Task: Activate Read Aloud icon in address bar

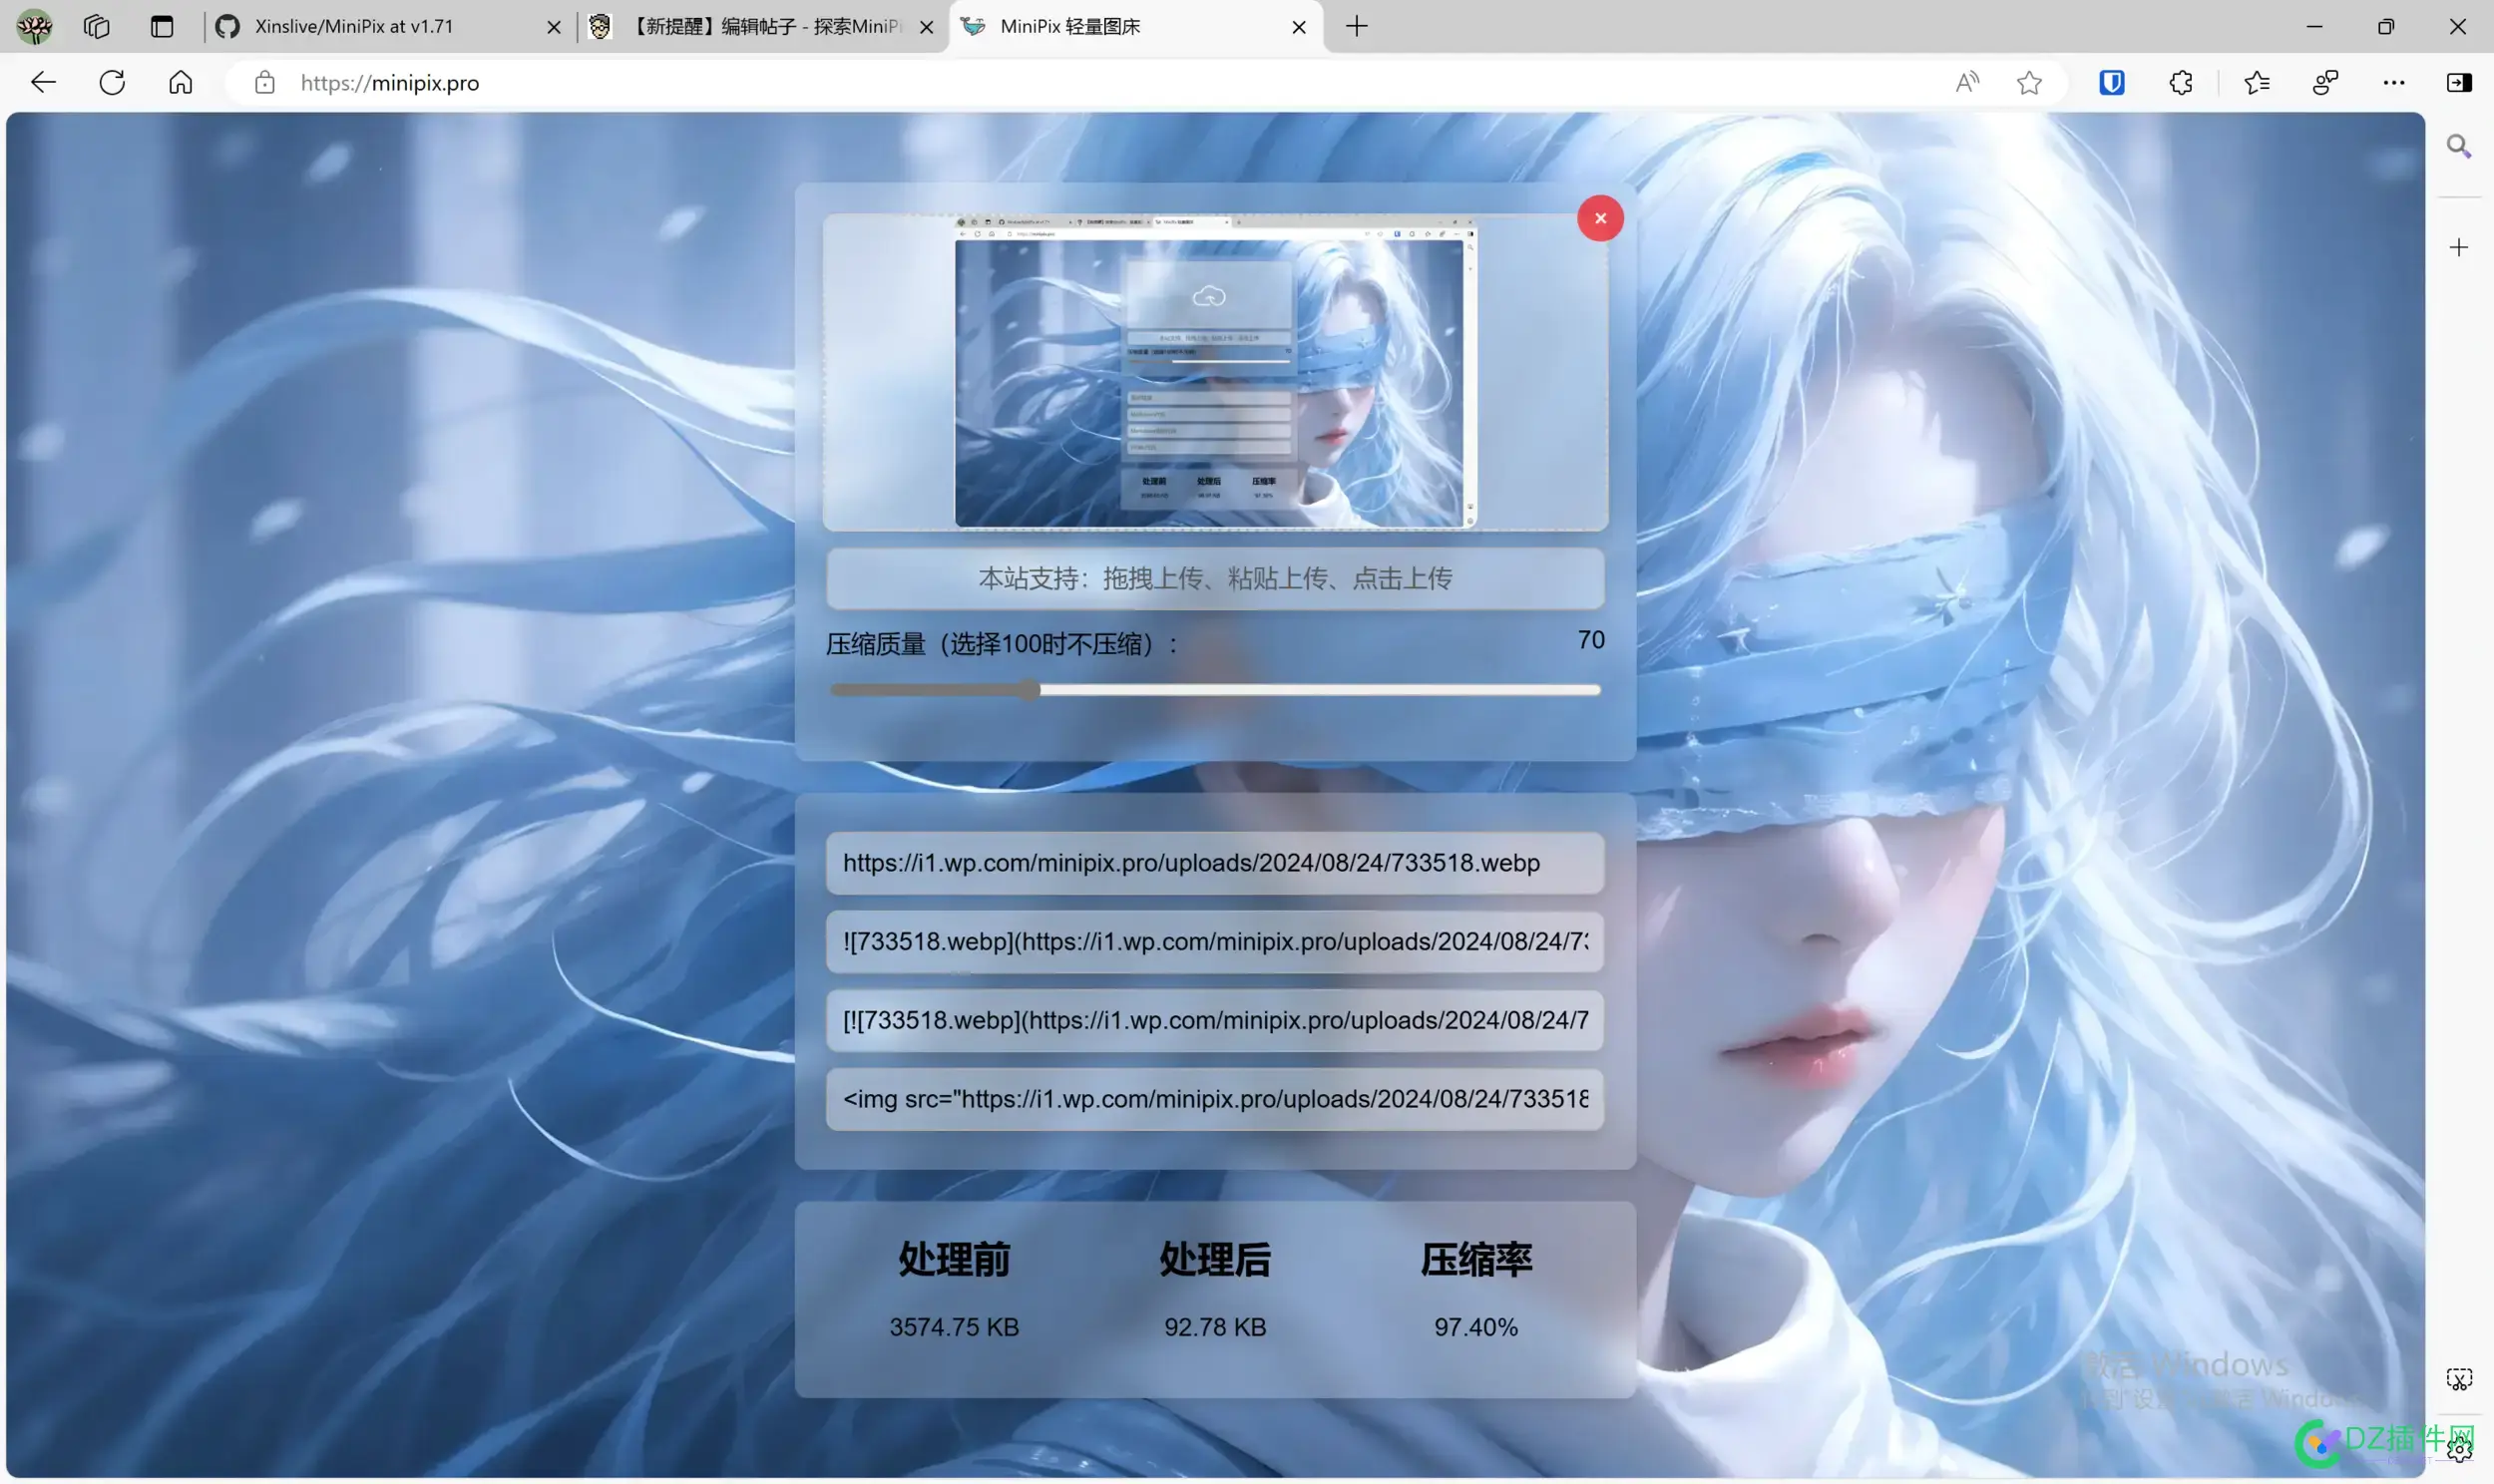Action: pos(1966,83)
